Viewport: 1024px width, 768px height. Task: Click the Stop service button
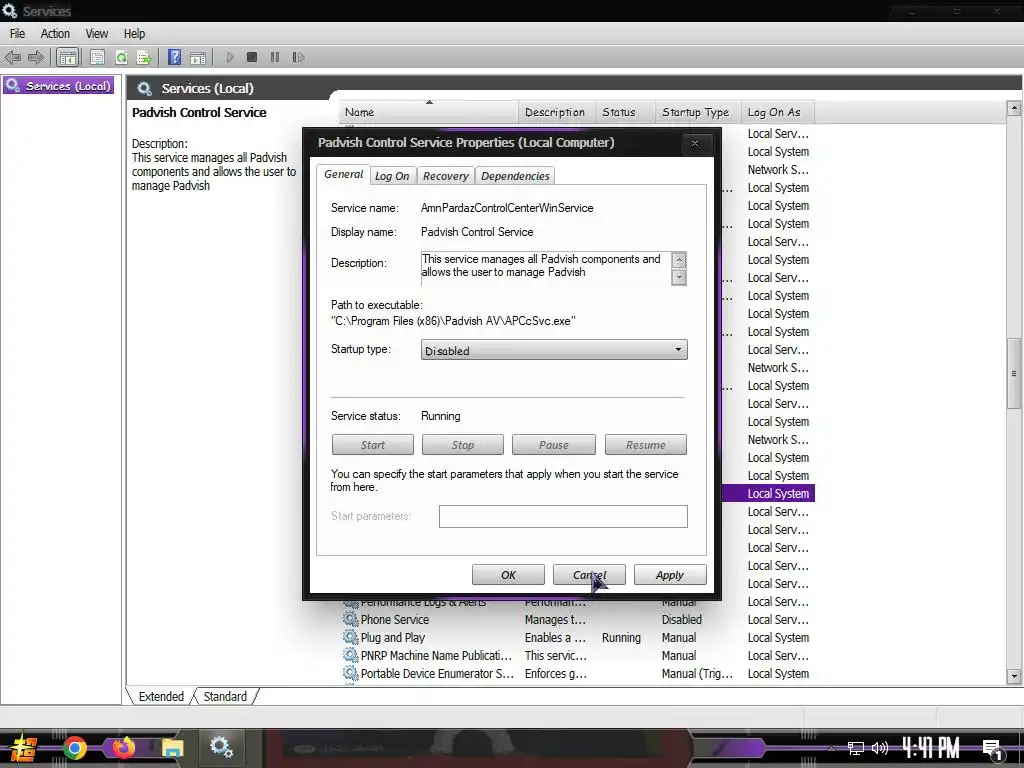463,445
